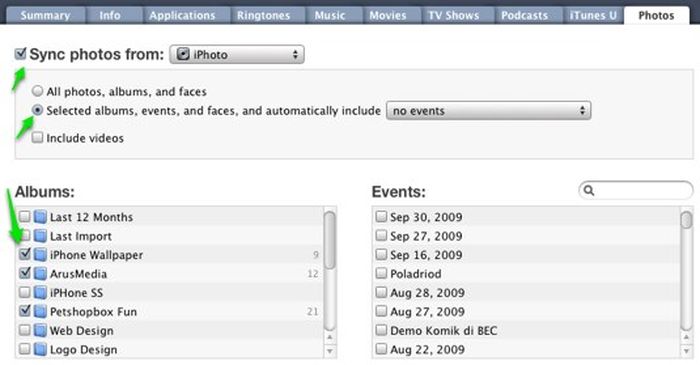The height and width of the screenshot is (365, 700).
Task: Click photo count 9 beside iPhone Wallpaper
Action: point(316,255)
